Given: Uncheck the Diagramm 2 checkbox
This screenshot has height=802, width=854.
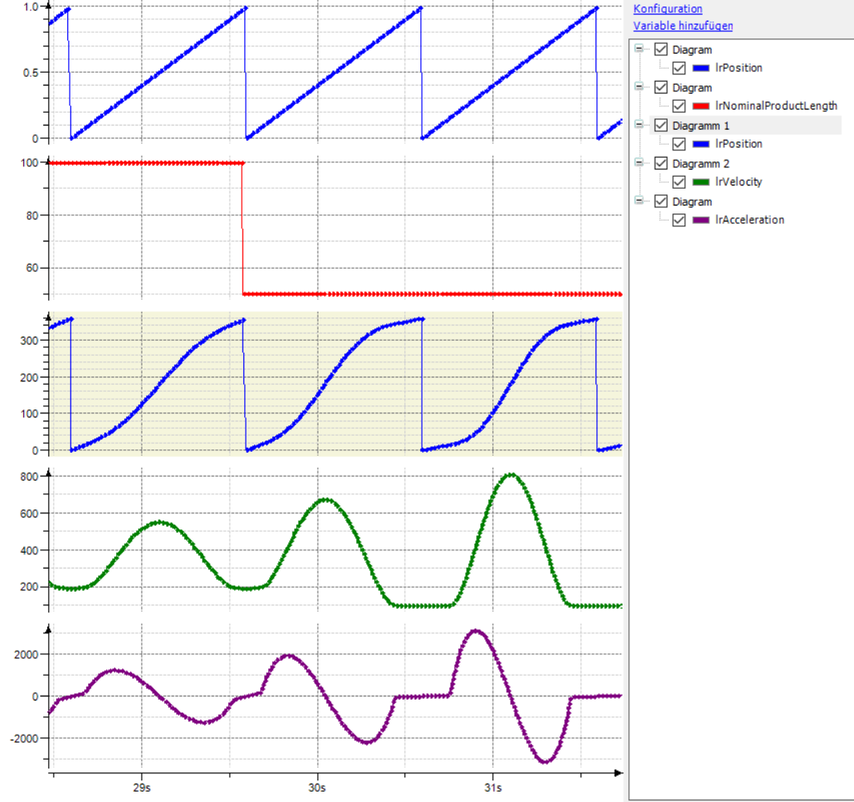Looking at the screenshot, I should click(x=660, y=163).
